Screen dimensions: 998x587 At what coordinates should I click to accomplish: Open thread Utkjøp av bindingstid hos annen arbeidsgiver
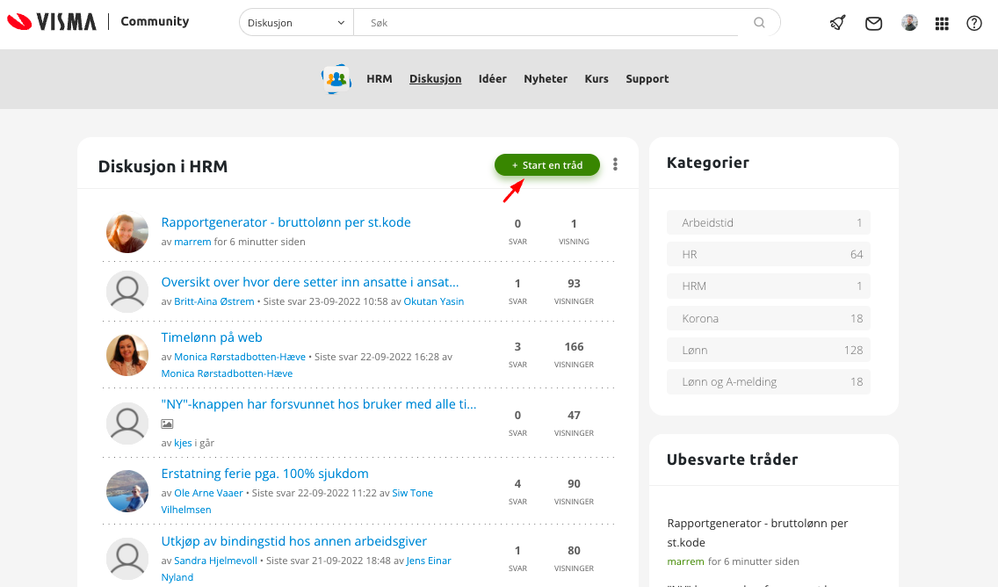point(294,541)
